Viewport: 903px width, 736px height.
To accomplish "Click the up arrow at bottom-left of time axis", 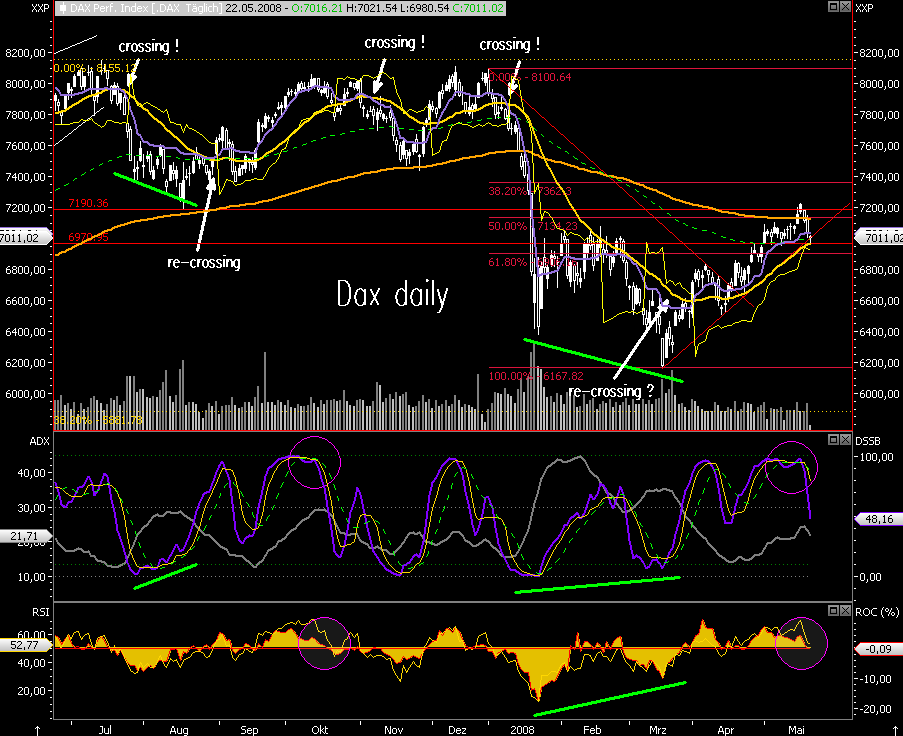I will pos(37,730).
